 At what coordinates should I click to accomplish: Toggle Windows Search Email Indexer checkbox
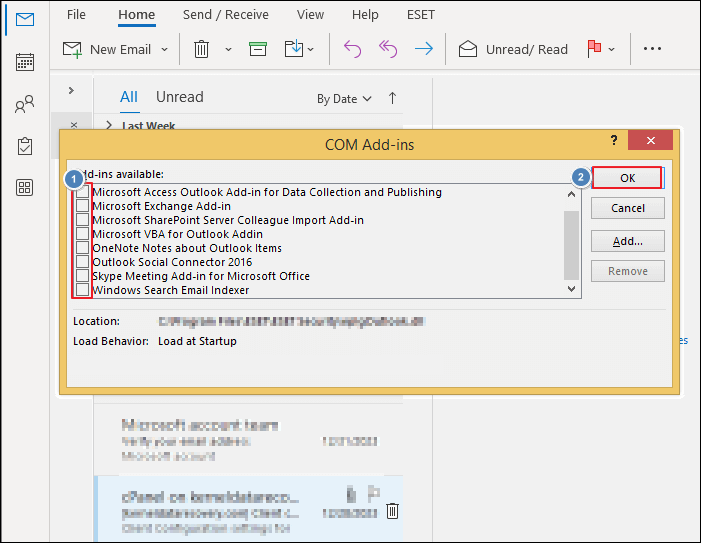[x=82, y=290]
